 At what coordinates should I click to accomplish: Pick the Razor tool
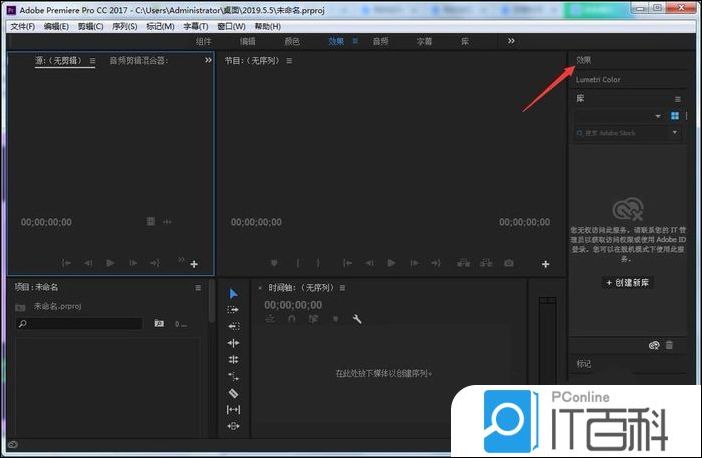(233, 393)
